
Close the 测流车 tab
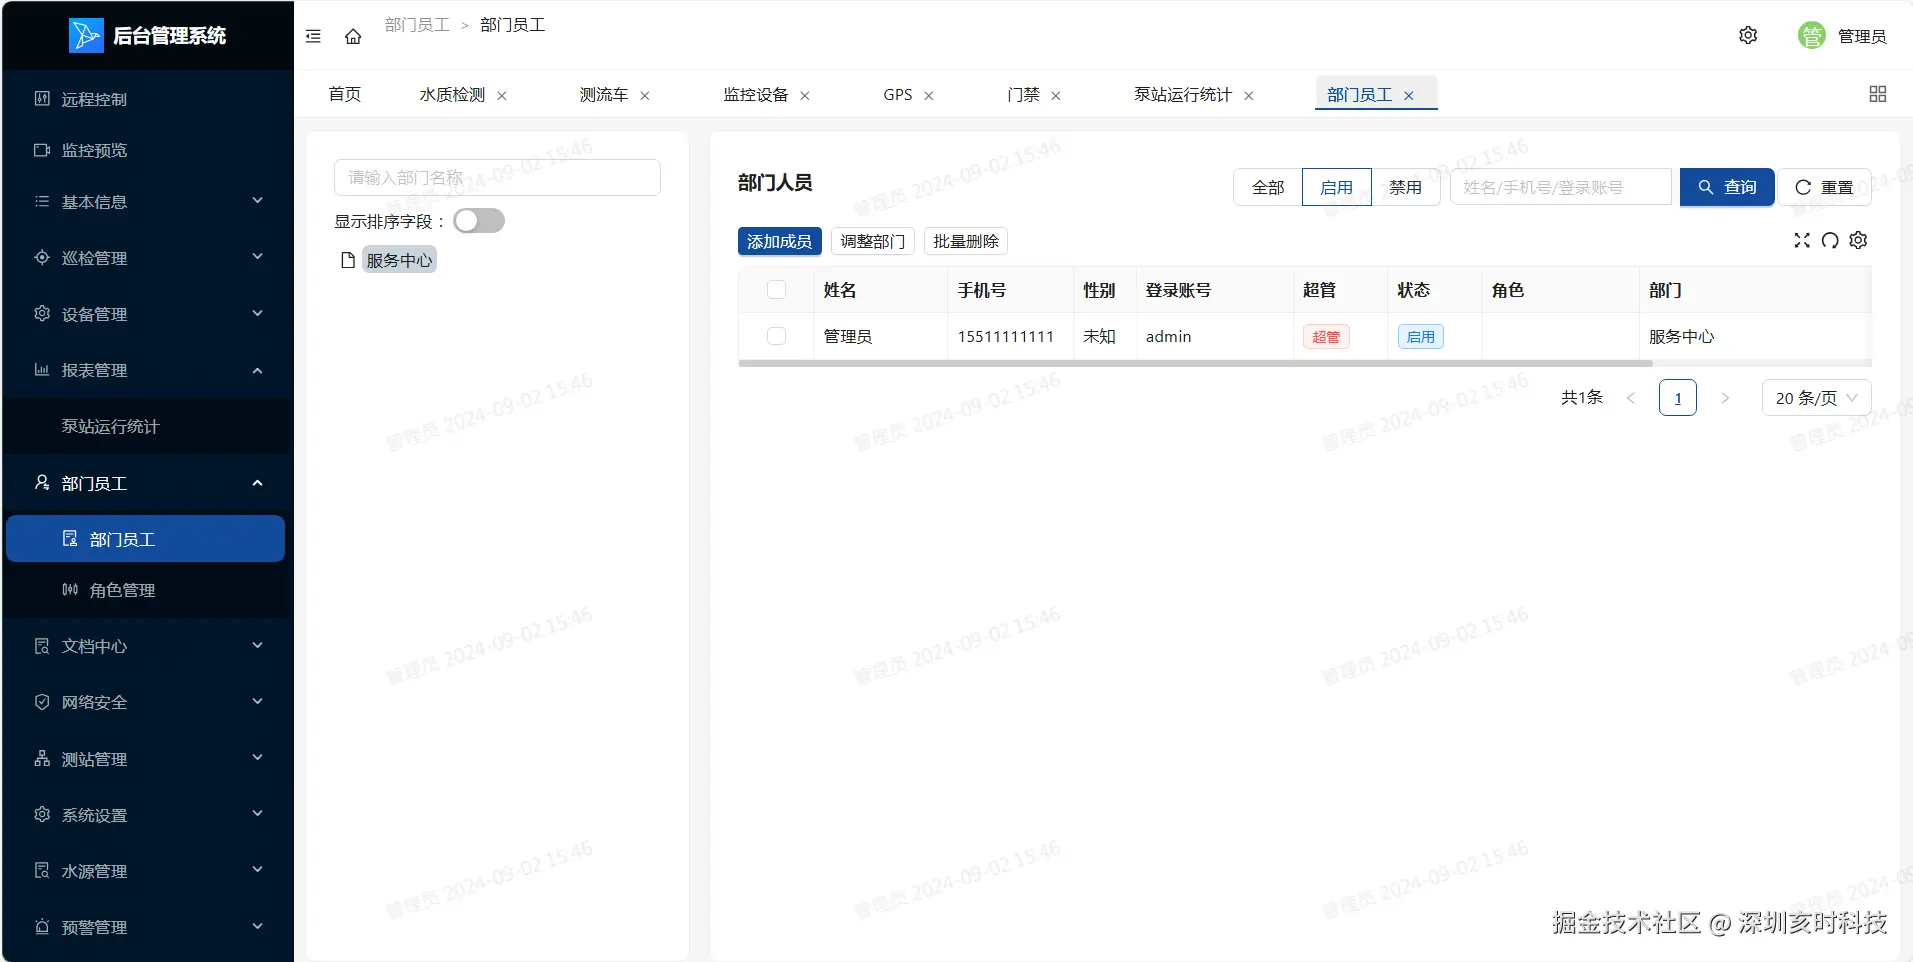(645, 96)
